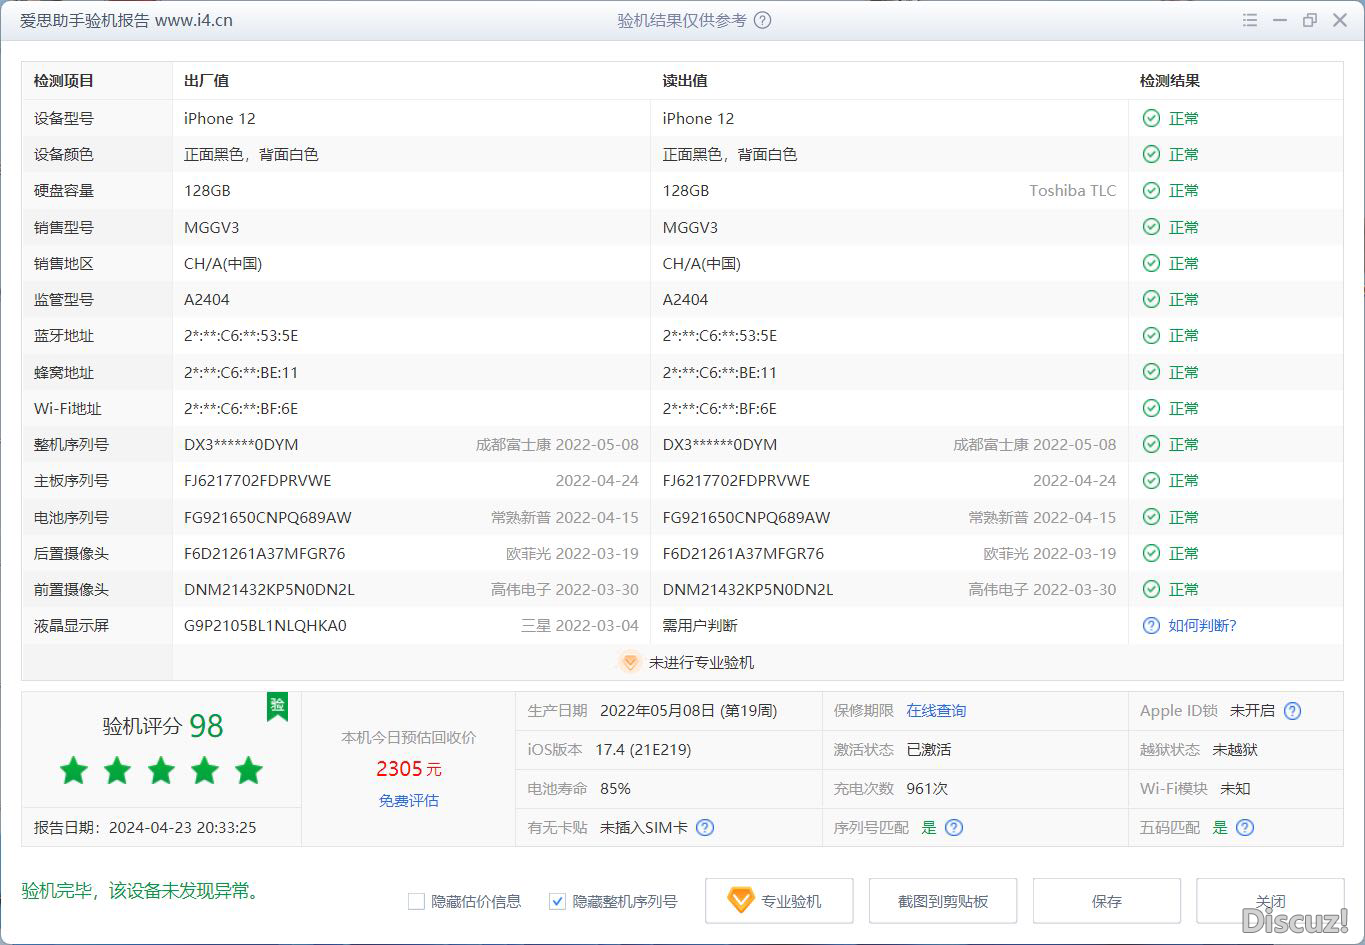Open the 在线查询 warranty link
Viewport: 1365px width, 945px height.
click(x=936, y=711)
